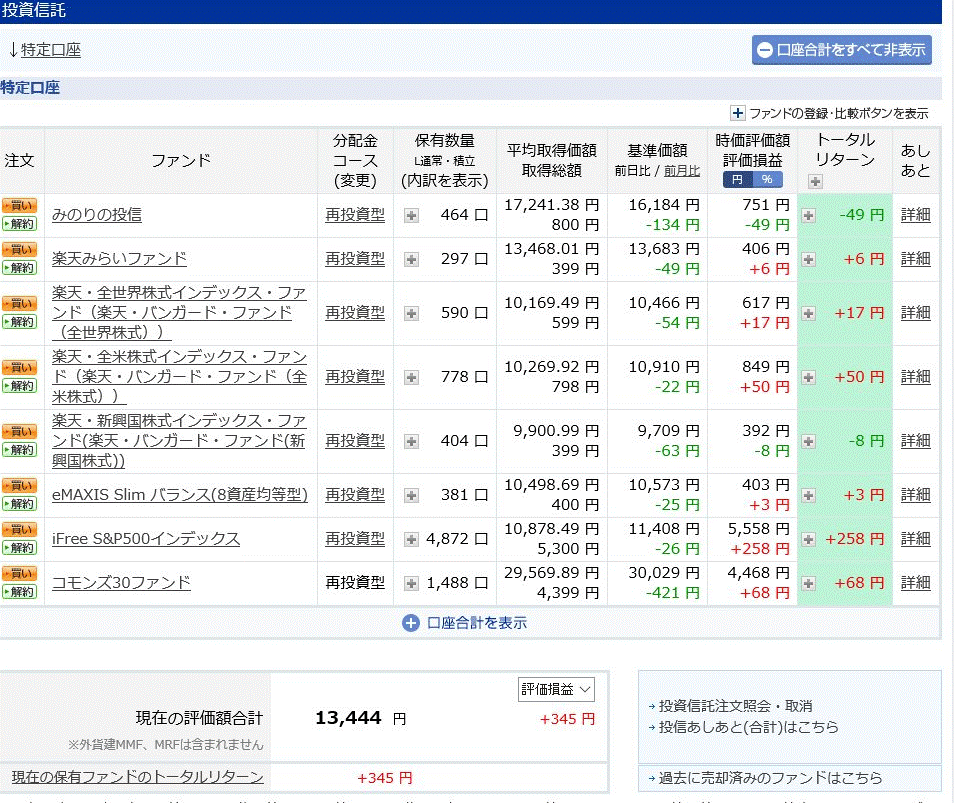Click 口座合計をすべて非表示 button
Viewport: 954px width, 803px height.
point(841,50)
